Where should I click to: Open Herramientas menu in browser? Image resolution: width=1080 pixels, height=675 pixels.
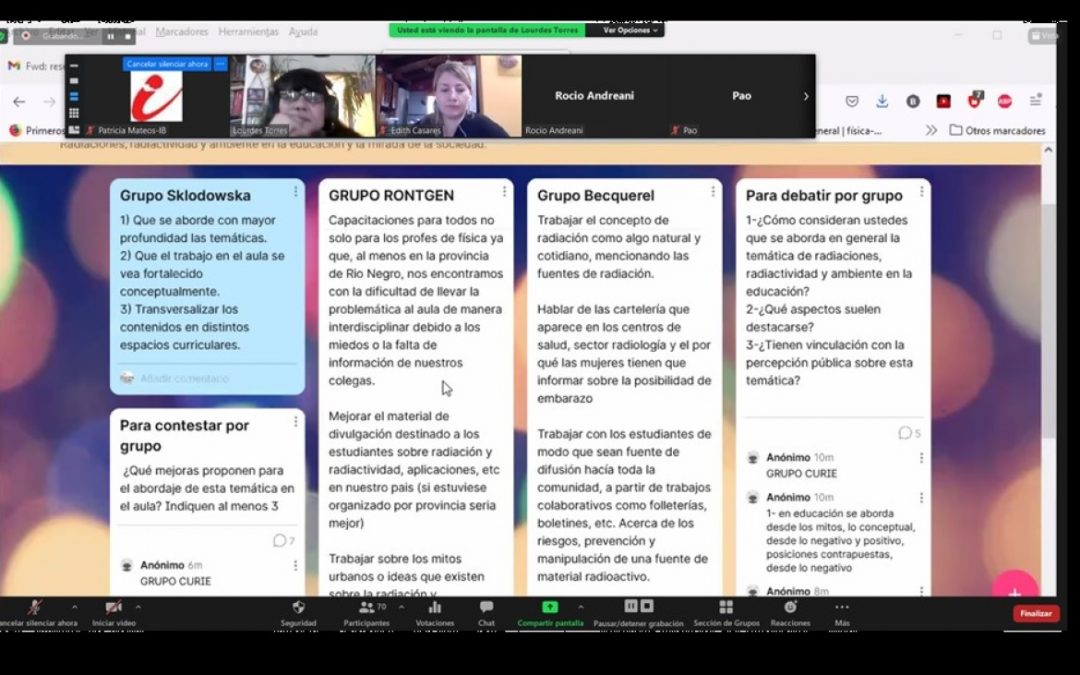(x=249, y=32)
